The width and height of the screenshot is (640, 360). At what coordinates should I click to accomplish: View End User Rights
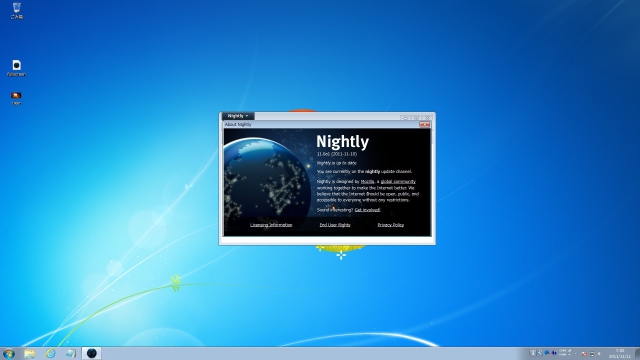[335, 225]
